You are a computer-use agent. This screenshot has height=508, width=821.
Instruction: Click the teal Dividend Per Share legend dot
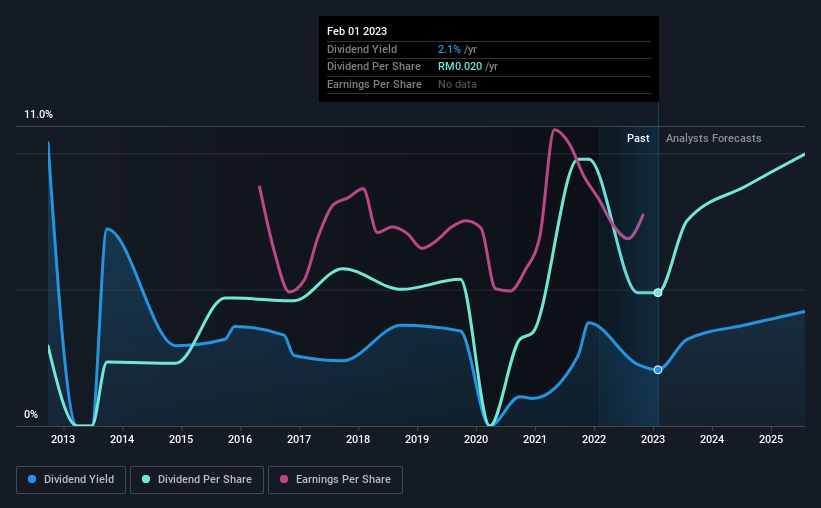(146, 479)
